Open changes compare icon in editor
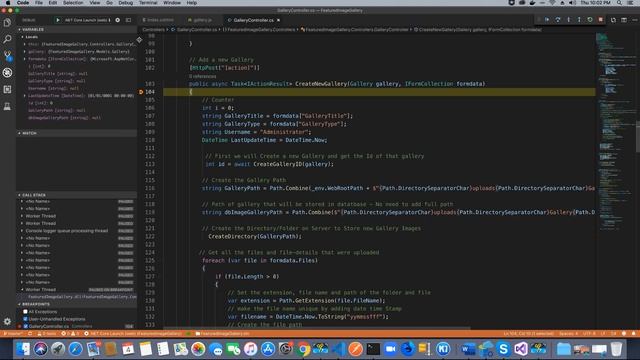 (x=613, y=20)
